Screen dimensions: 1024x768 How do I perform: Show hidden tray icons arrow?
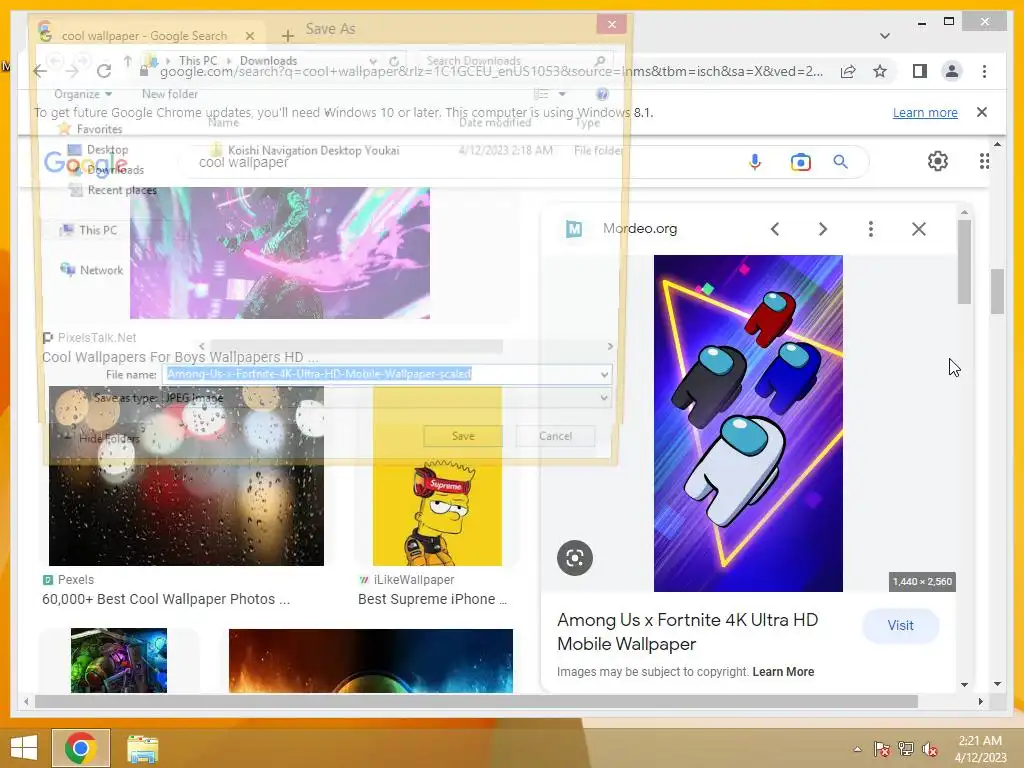[857, 749]
